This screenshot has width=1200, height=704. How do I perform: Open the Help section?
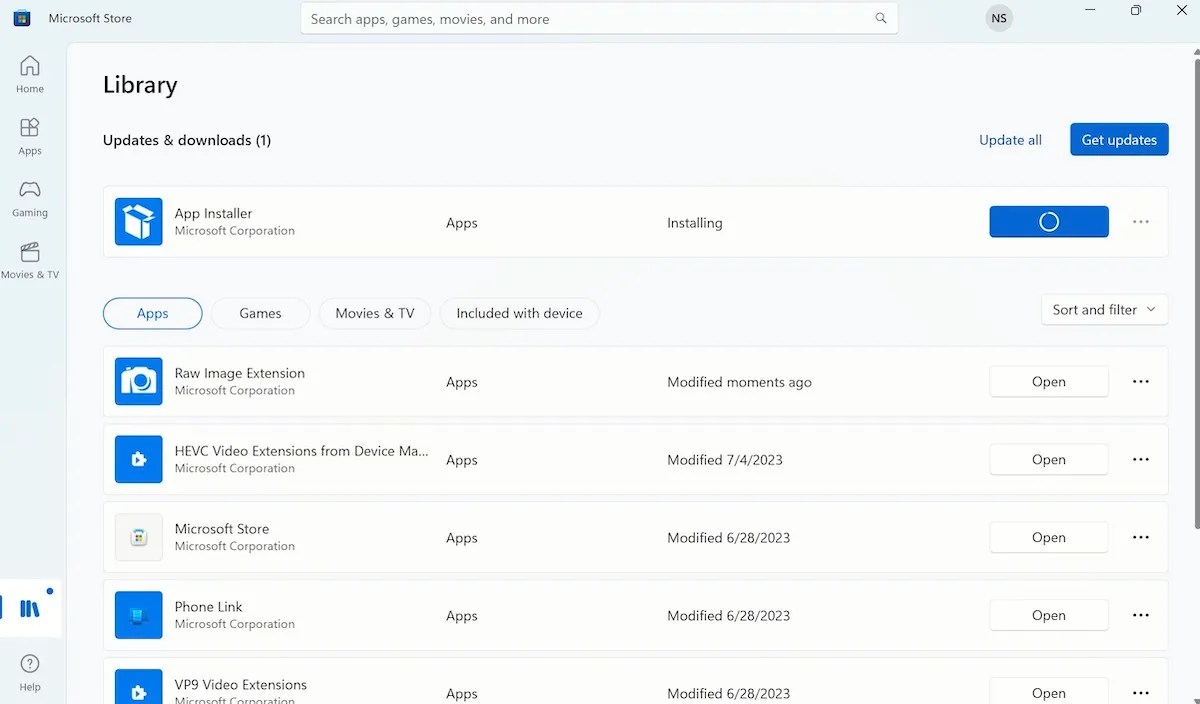[x=29, y=668]
